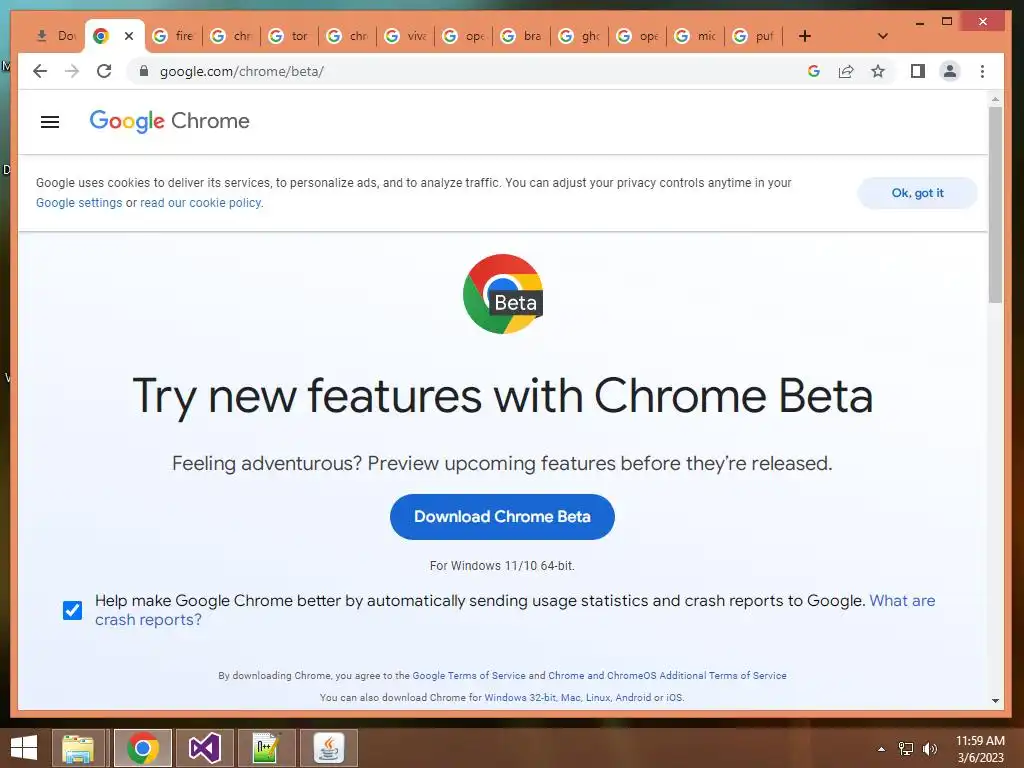Open the profile avatar menu
This screenshot has width=1024, height=768.
tap(950, 71)
